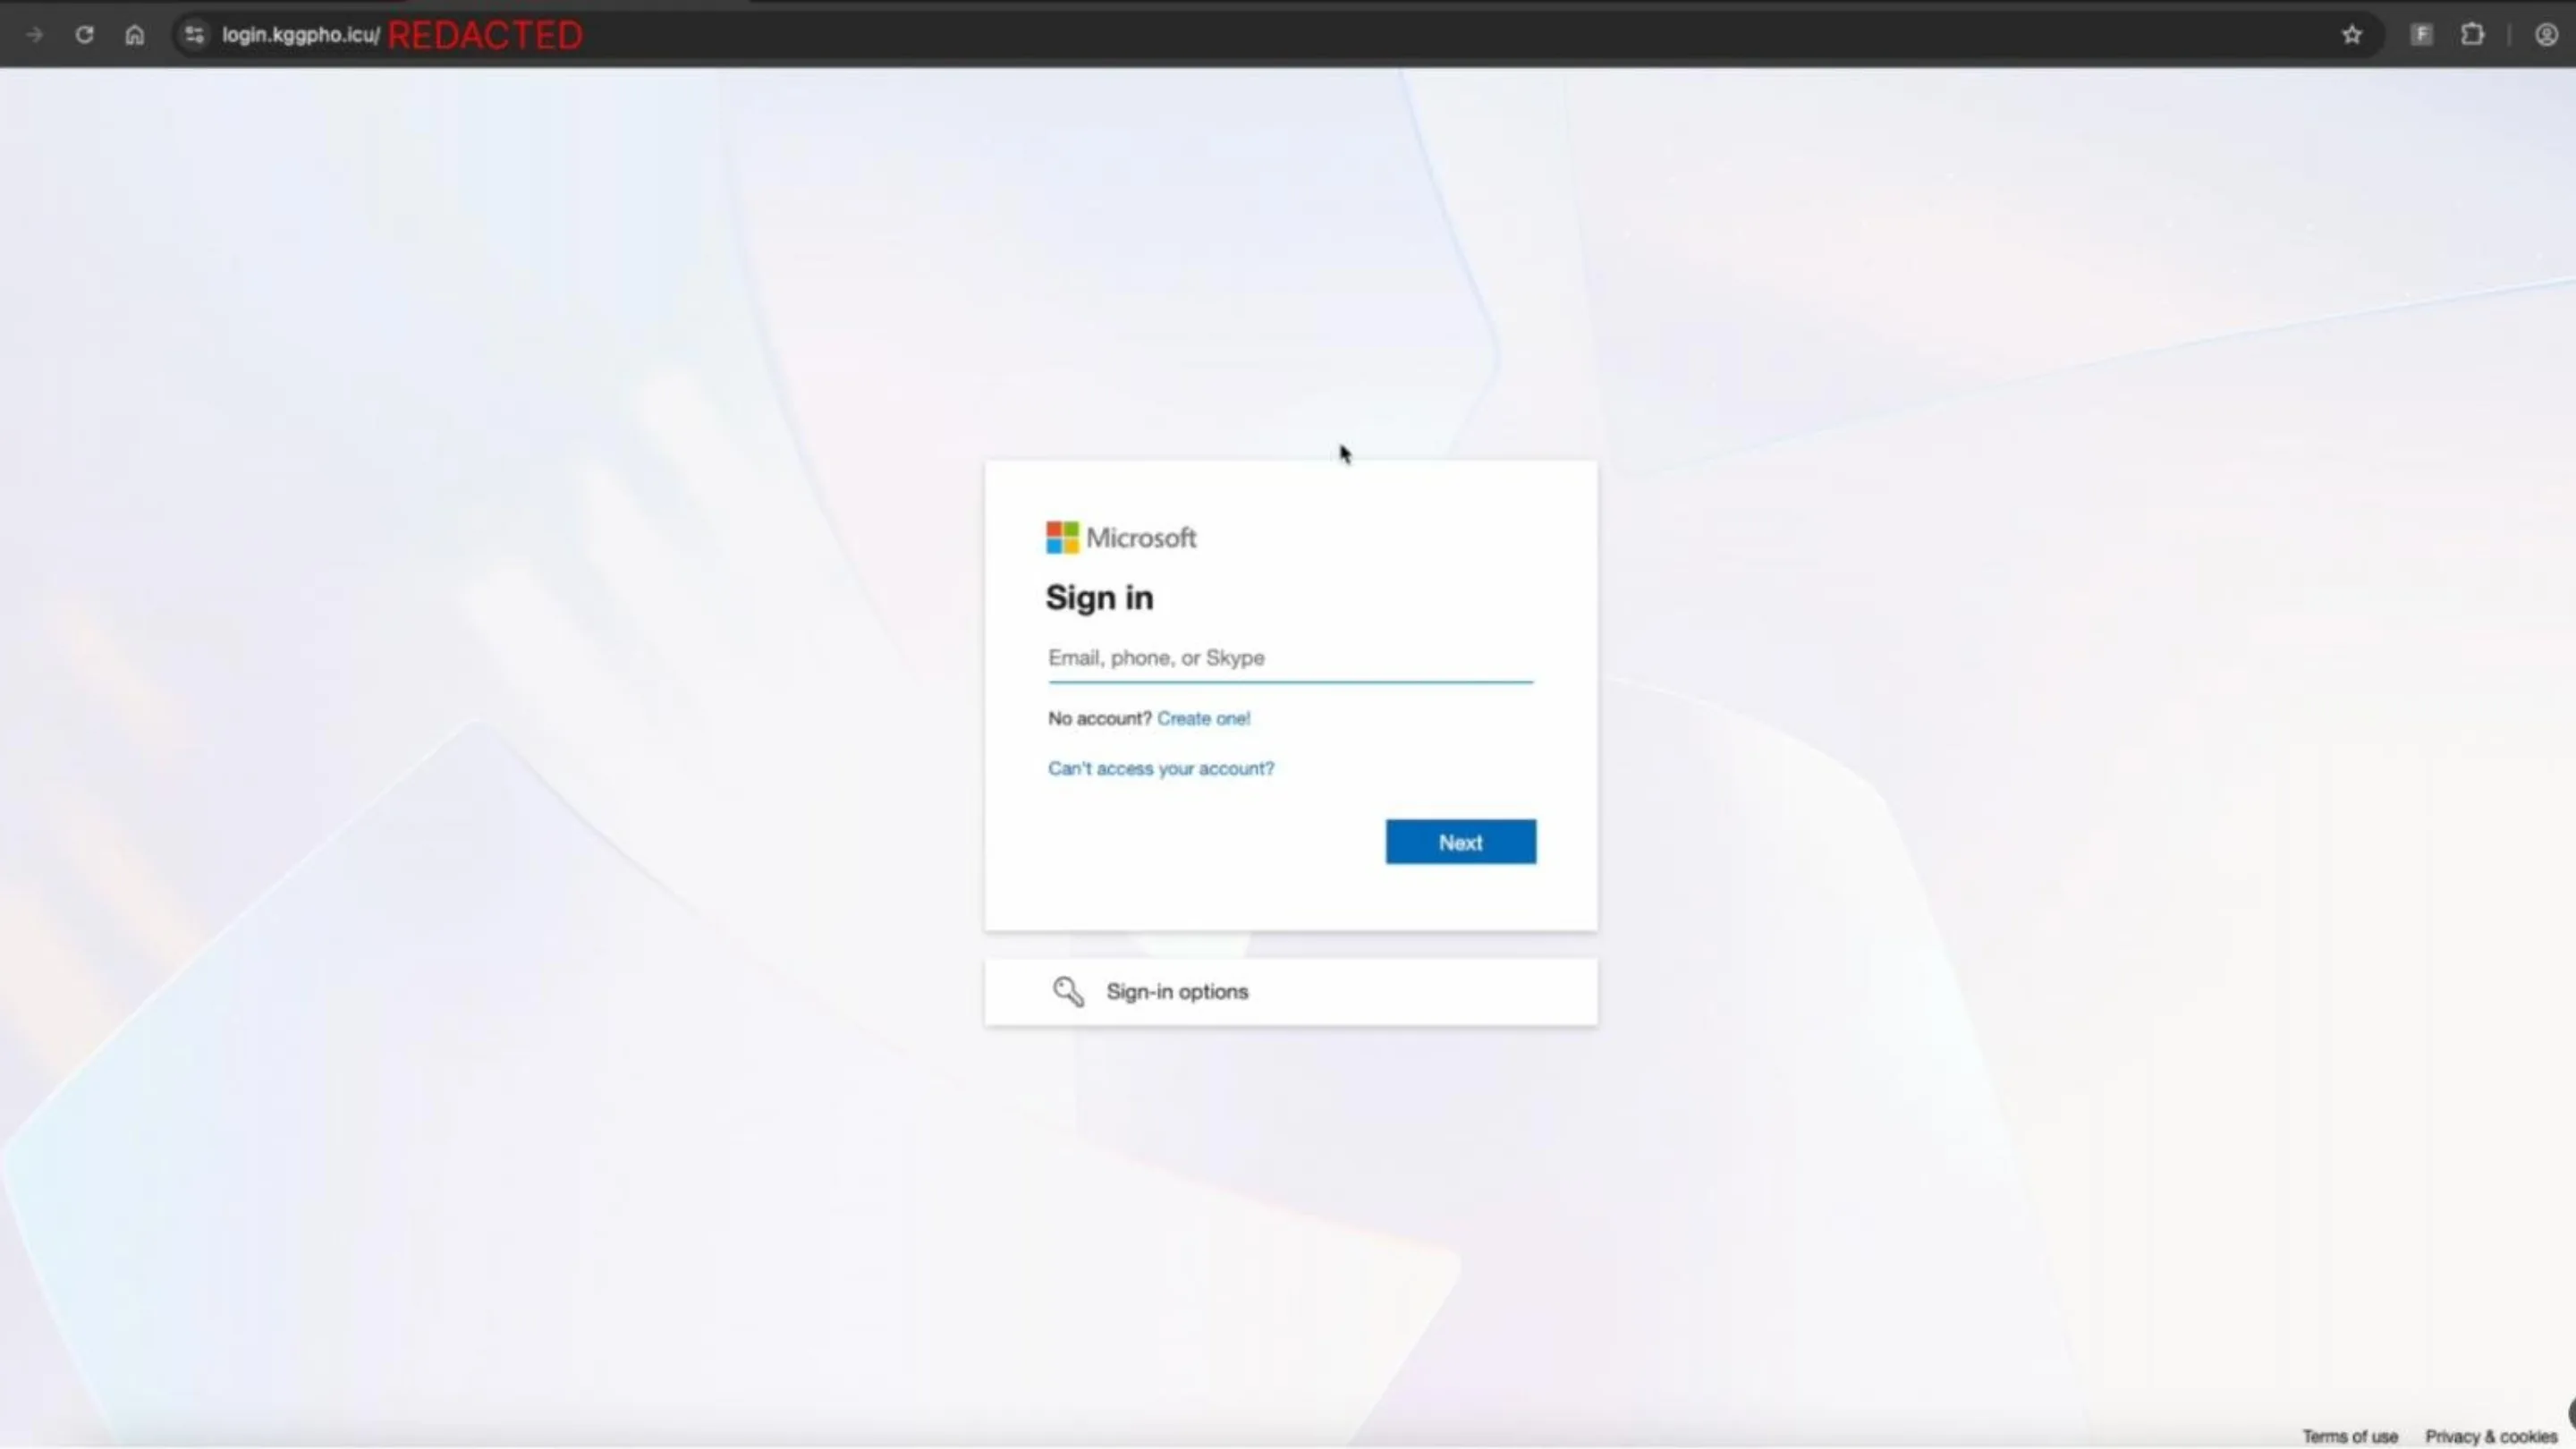Open the browser profile avatar menu
Screen dimensions: 2576x1449
point(2544,34)
